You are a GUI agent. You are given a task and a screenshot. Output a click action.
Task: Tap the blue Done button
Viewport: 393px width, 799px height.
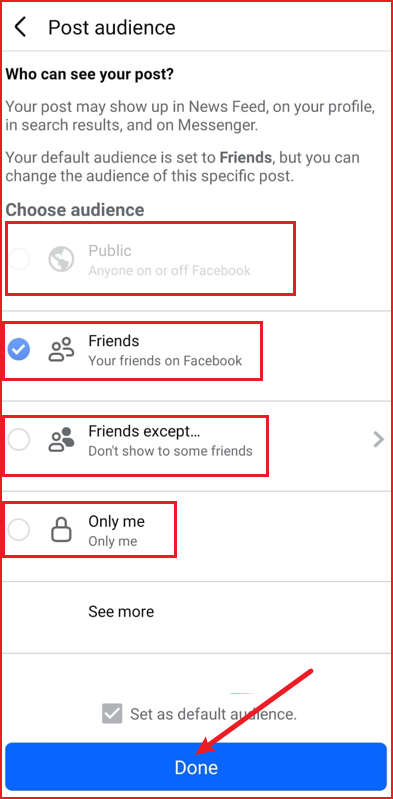pyautogui.click(x=196, y=766)
